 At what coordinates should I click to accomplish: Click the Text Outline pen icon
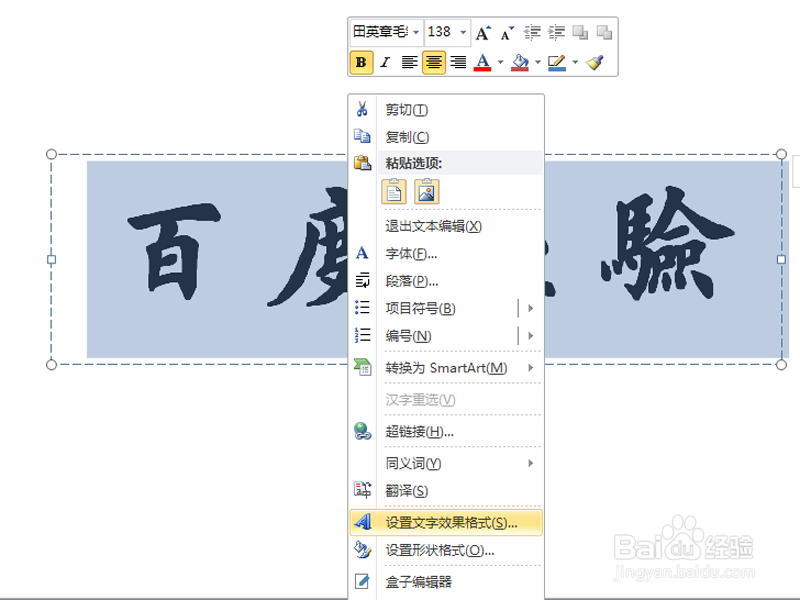tap(556, 62)
